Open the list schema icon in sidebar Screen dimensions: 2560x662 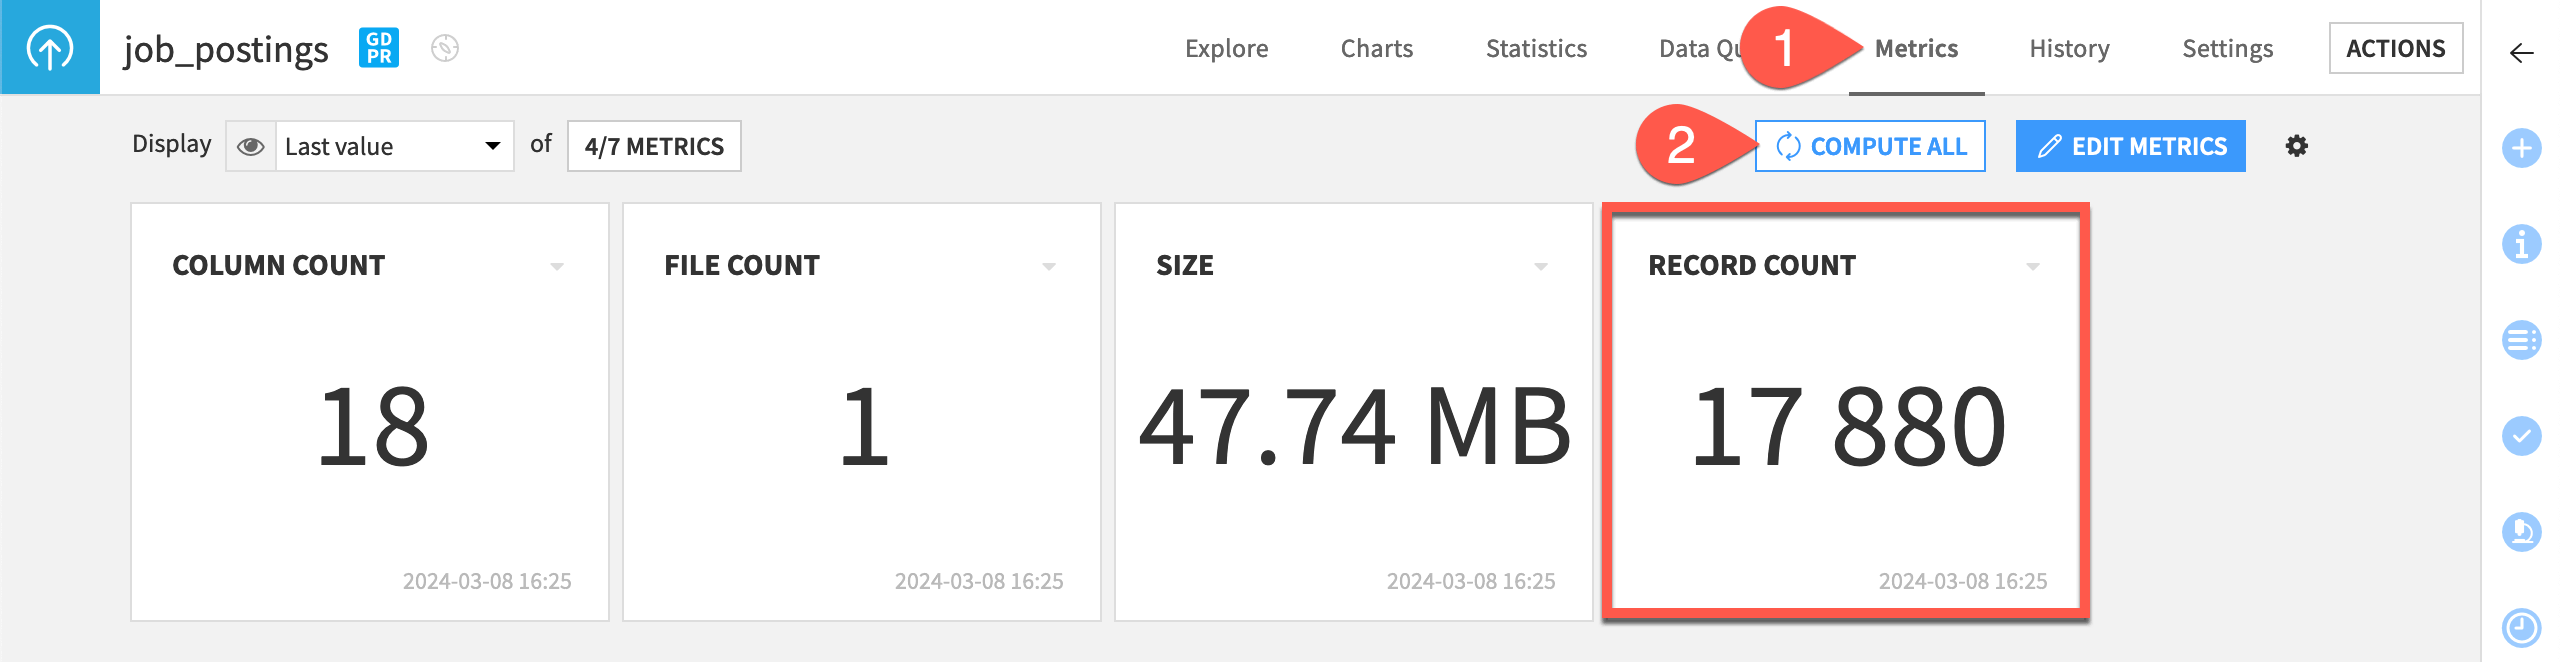tap(2522, 340)
